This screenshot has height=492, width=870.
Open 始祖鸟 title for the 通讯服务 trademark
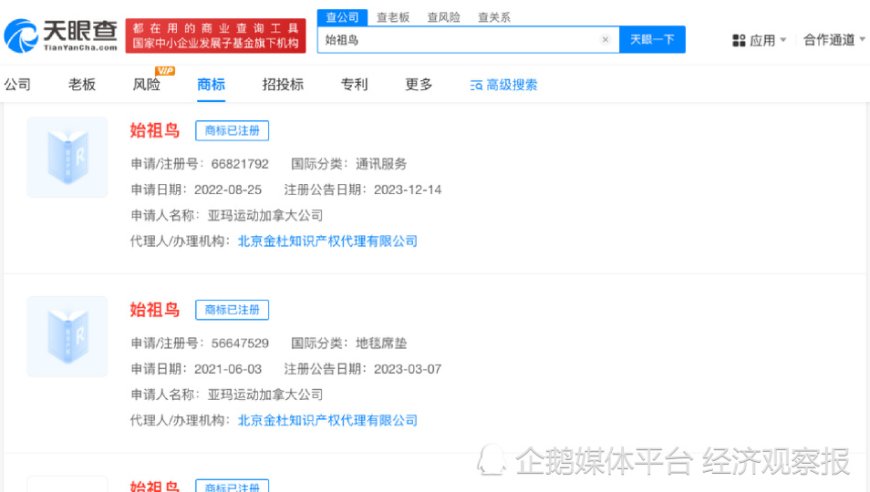pyautogui.click(x=155, y=130)
